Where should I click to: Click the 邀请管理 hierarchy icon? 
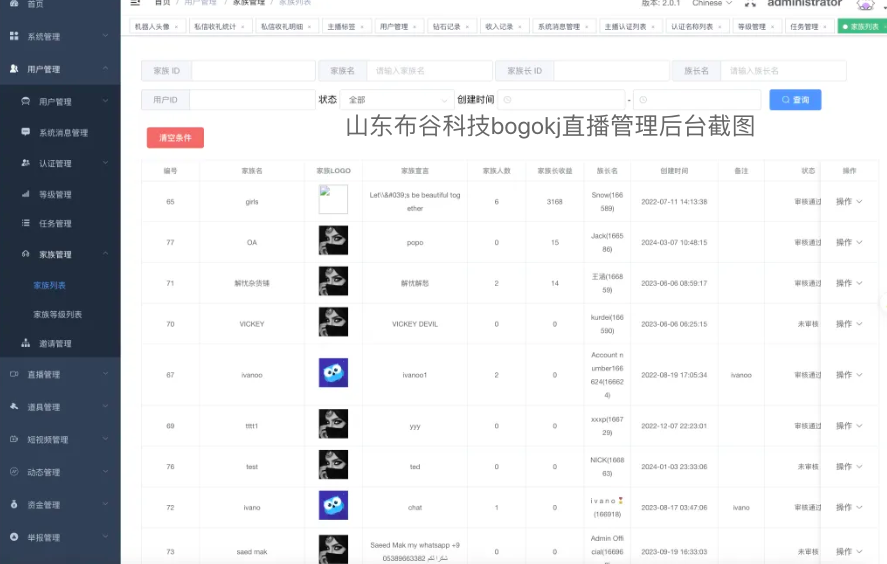tap(26, 343)
